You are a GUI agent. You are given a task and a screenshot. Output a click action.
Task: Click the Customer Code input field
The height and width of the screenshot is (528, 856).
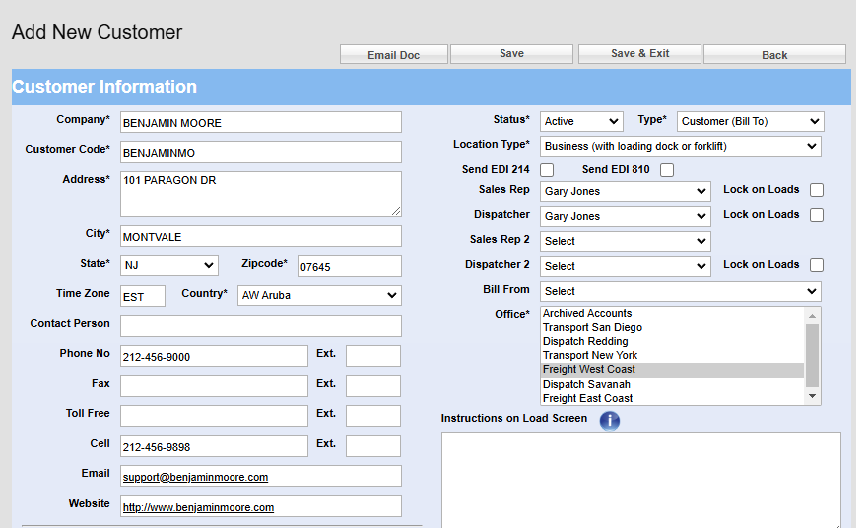click(261, 152)
